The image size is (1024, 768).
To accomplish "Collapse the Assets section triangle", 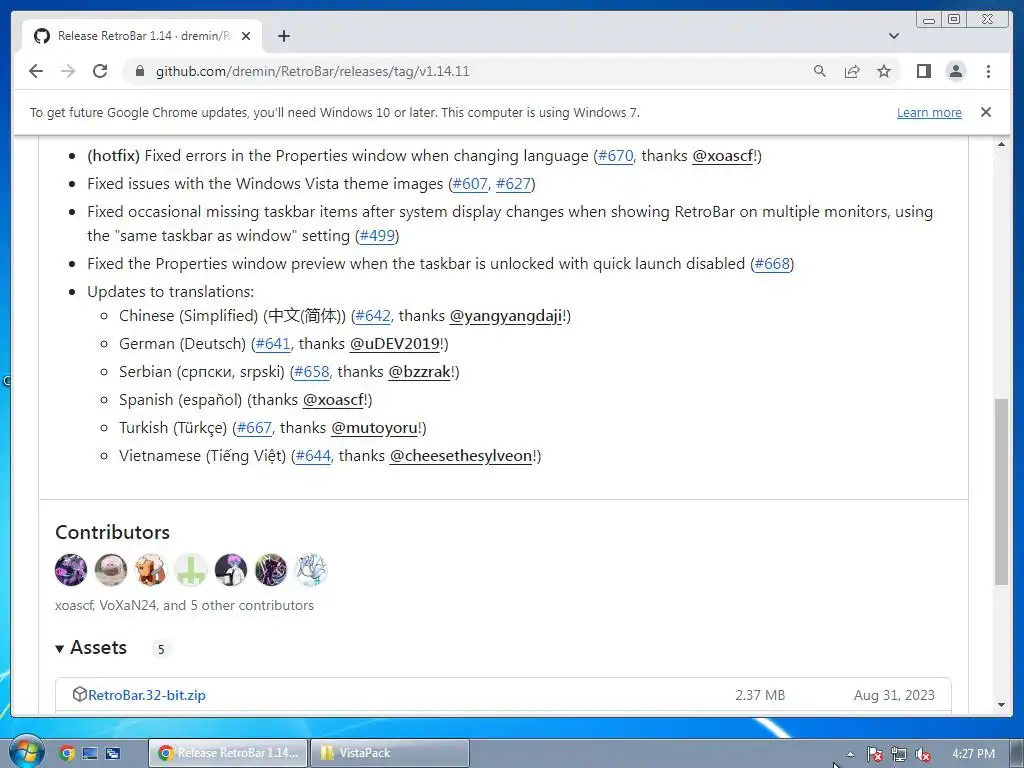I will tap(59, 648).
